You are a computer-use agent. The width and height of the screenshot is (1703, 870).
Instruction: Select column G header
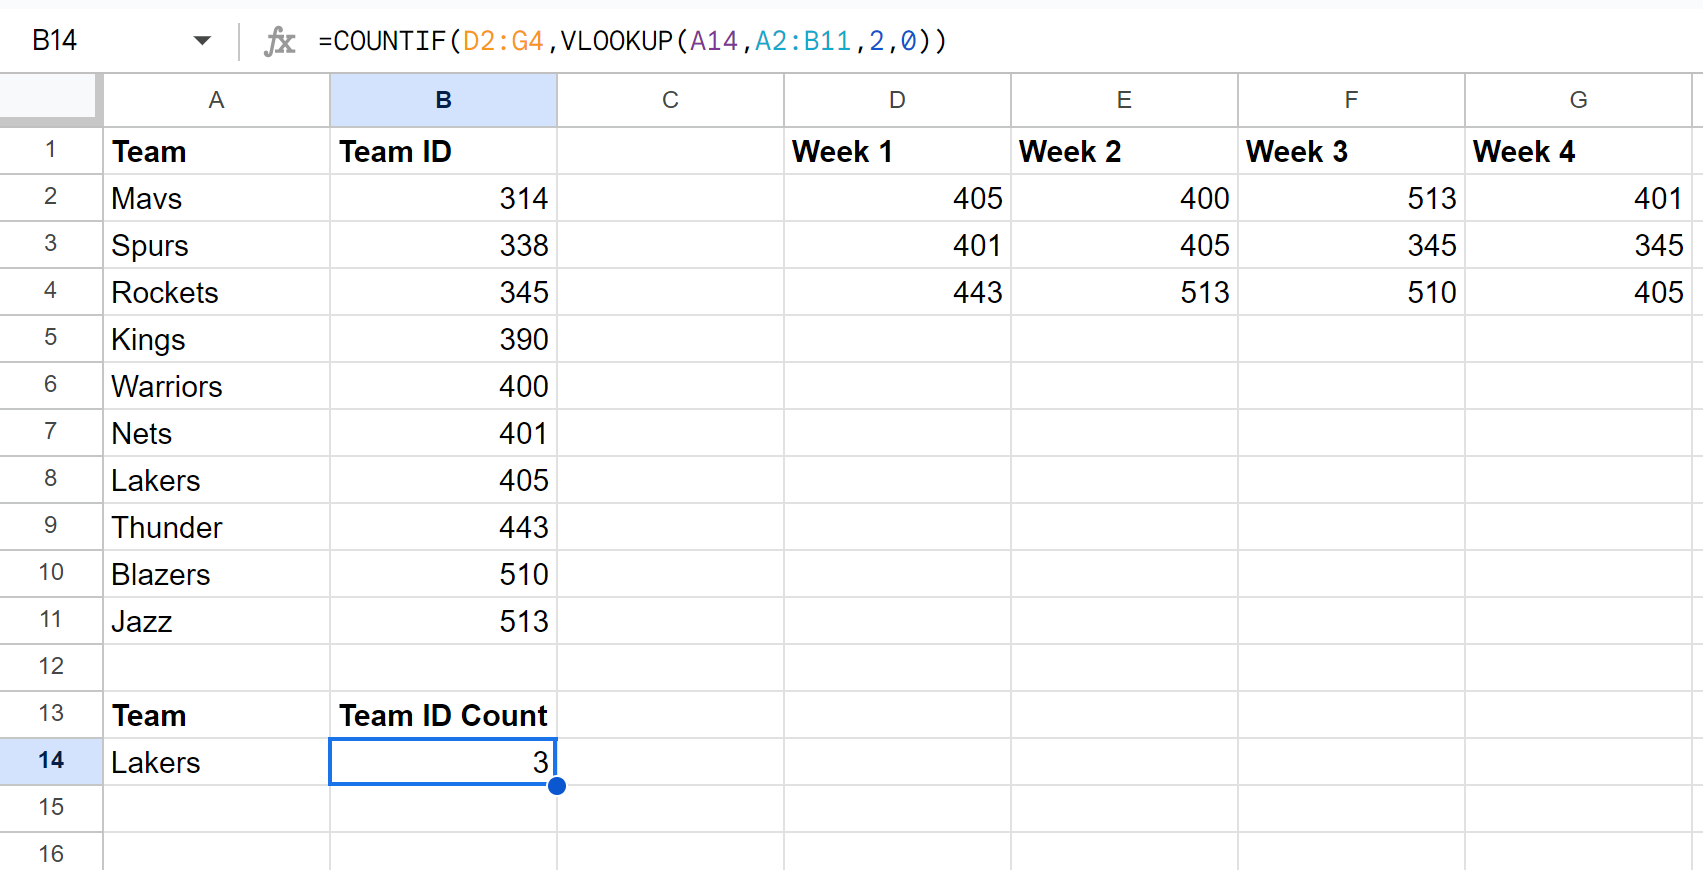click(1578, 100)
